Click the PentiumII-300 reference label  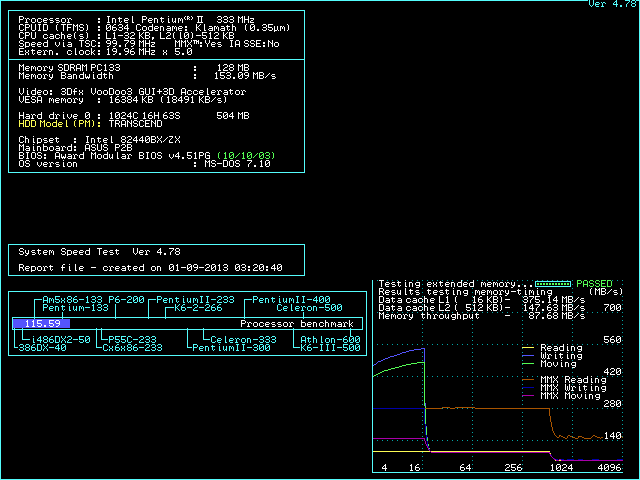point(231,348)
